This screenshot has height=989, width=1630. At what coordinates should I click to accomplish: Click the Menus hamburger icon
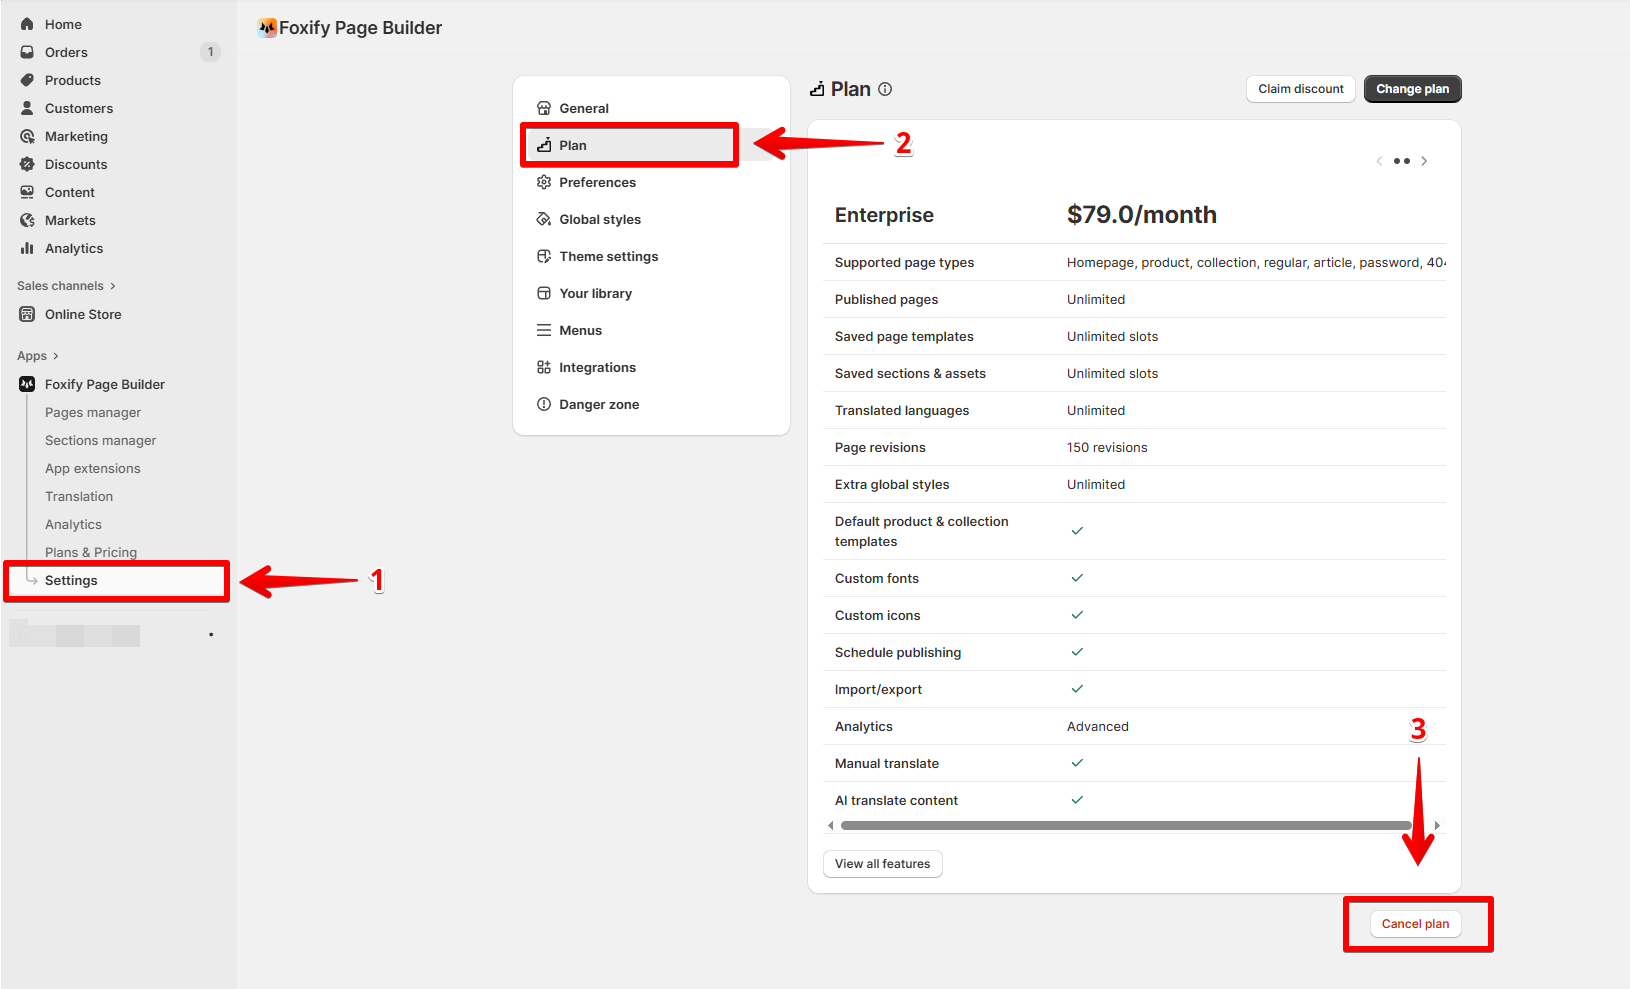click(x=544, y=330)
